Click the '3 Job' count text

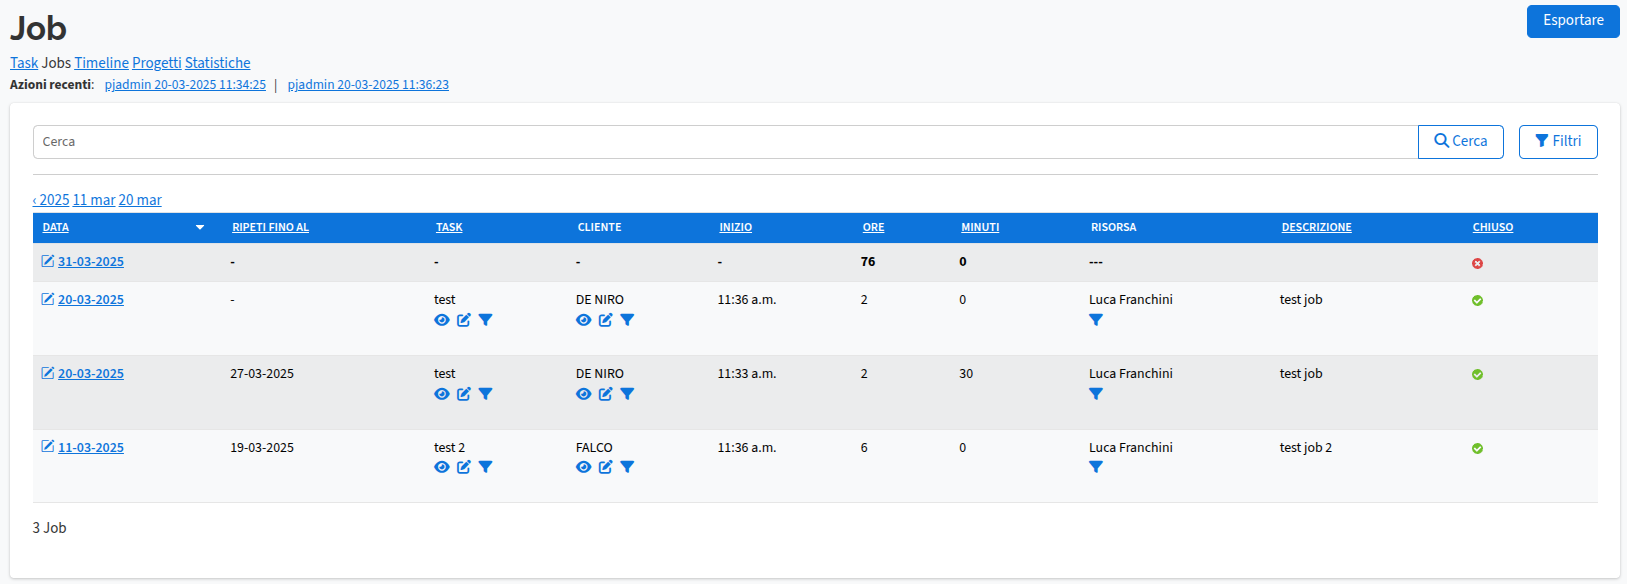(x=50, y=528)
